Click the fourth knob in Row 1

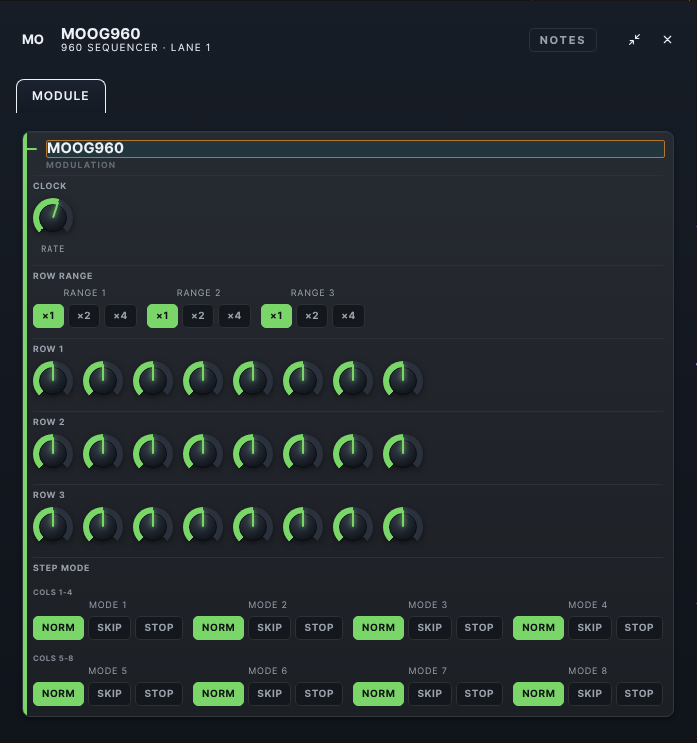click(203, 379)
